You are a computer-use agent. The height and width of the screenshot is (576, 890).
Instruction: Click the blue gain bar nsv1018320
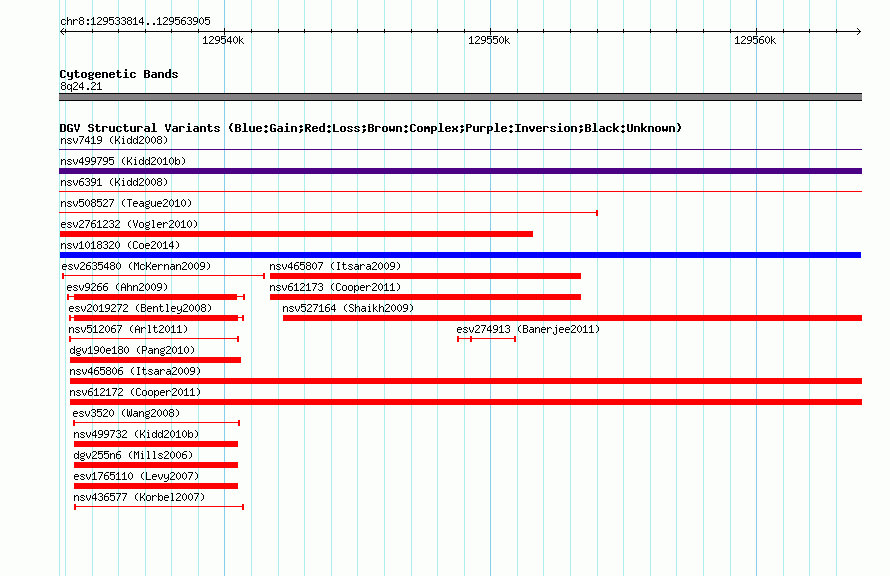460,255
